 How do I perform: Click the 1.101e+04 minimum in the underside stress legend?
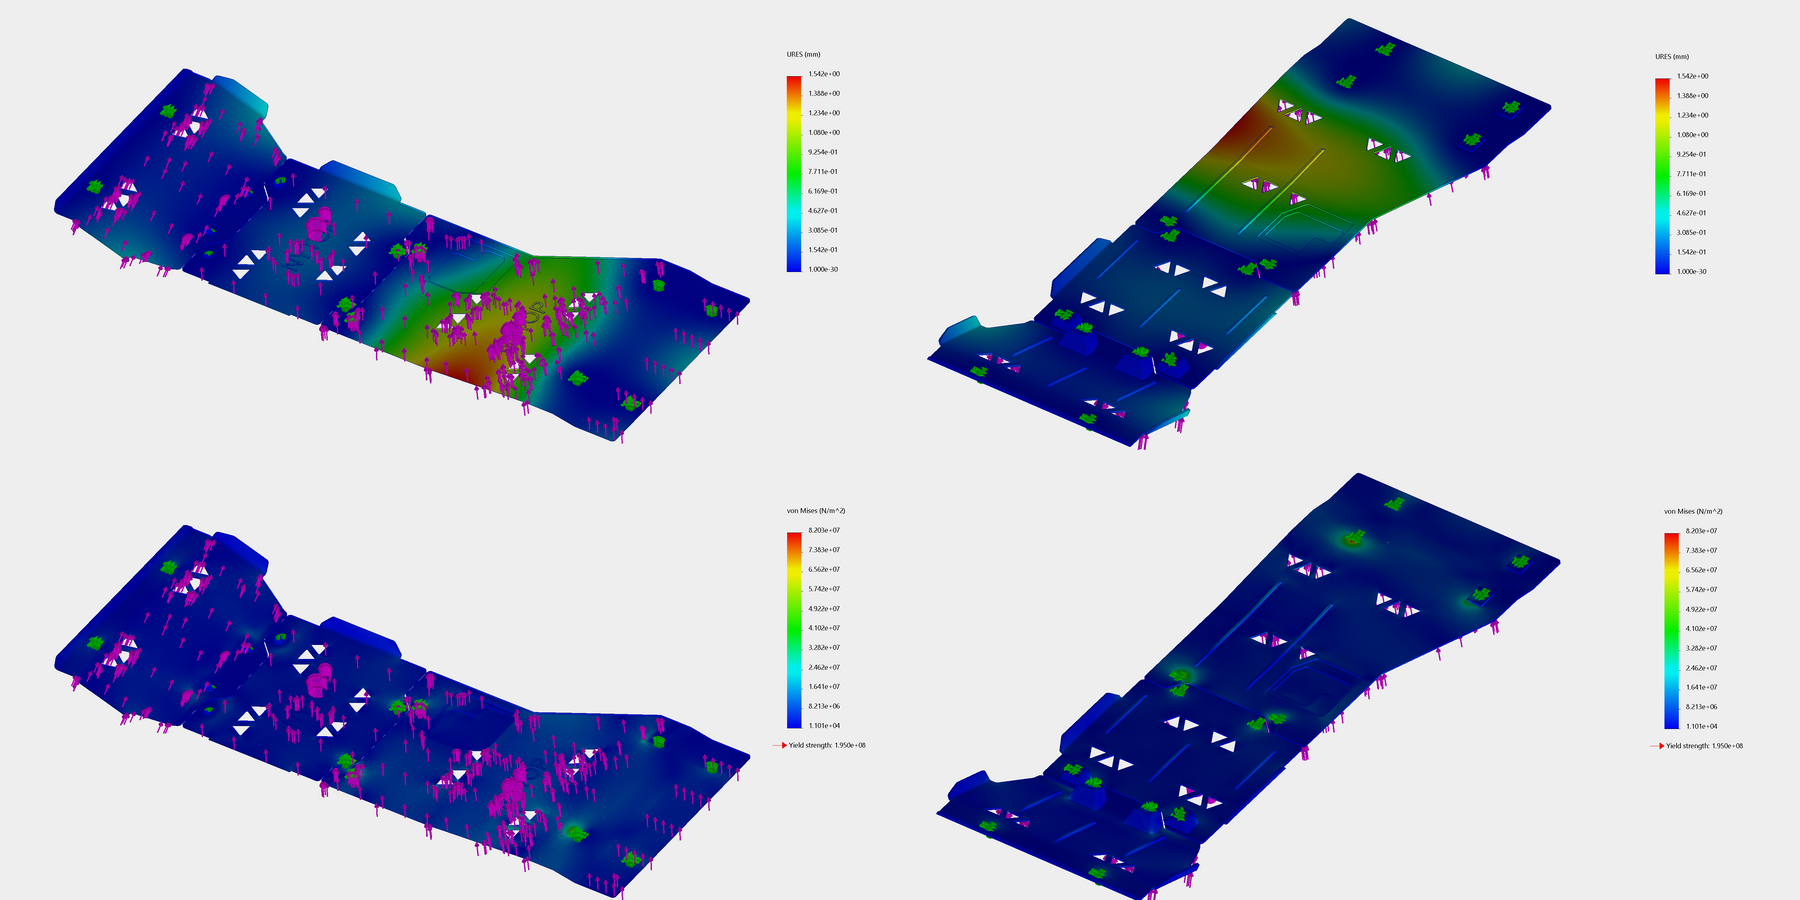(x=1701, y=727)
